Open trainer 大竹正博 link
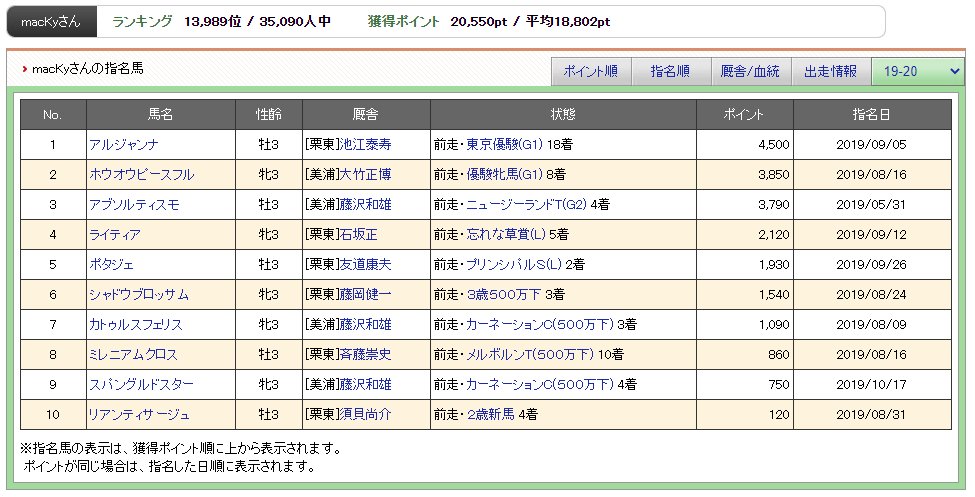This screenshot has height=497, width=975. (x=366, y=175)
